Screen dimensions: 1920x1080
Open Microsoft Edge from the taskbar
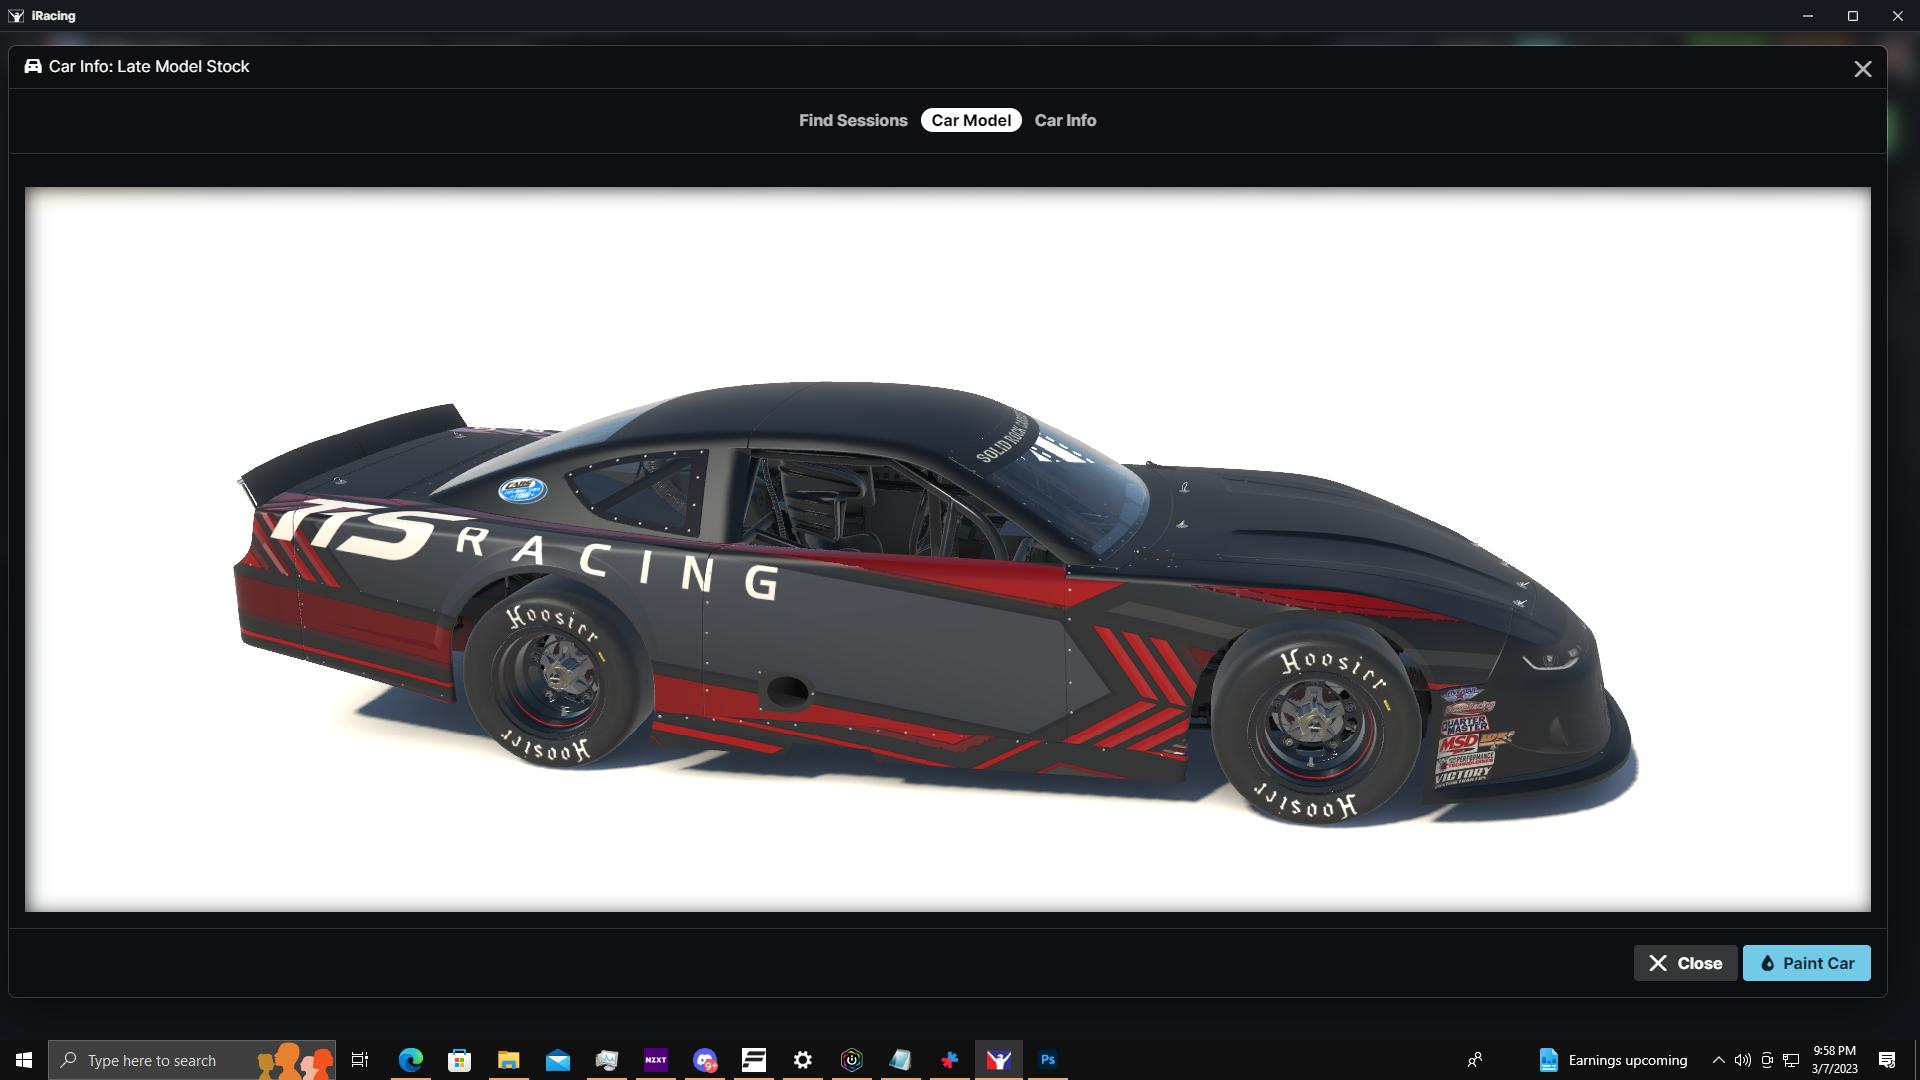[411, 1060]
